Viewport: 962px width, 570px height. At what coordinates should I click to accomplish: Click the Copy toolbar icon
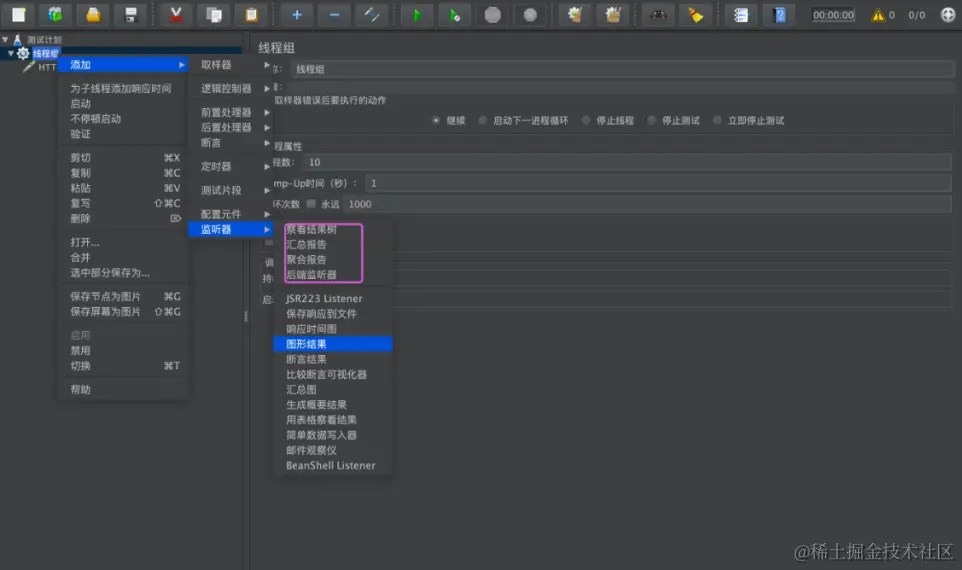click(214, 15)
